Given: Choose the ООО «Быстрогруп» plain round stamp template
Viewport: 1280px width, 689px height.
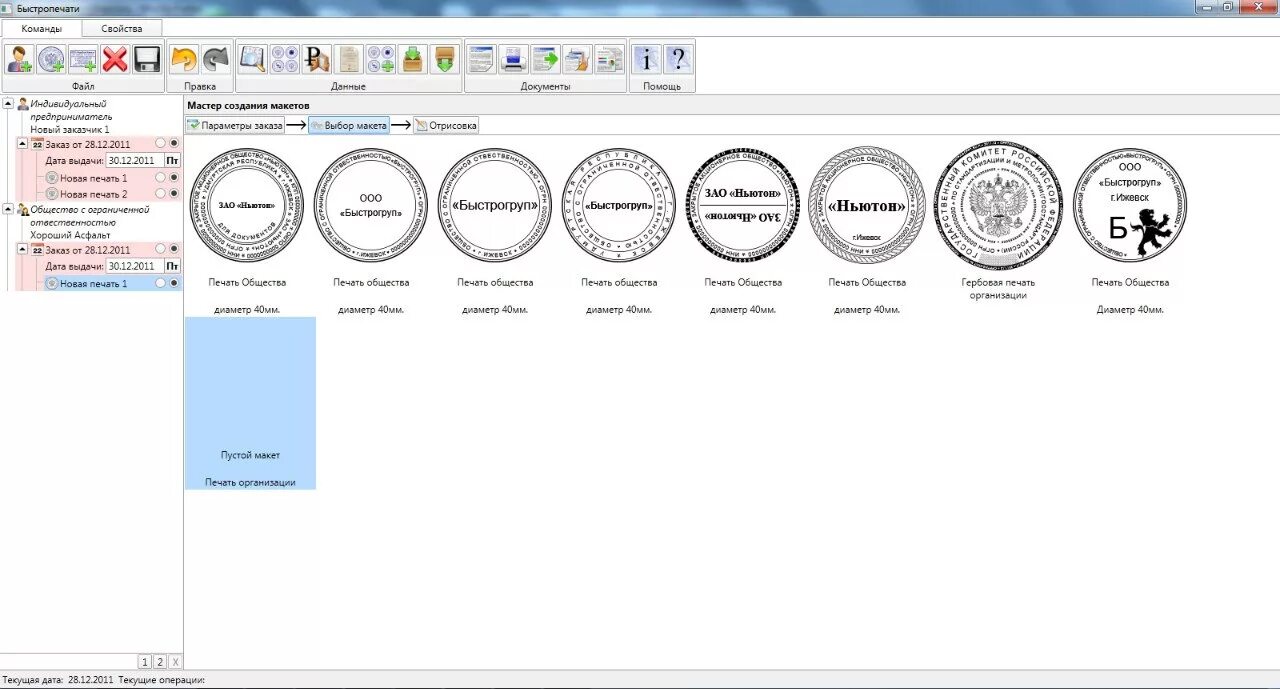Looking at the screenshot, I should click(x=371, y=205).
